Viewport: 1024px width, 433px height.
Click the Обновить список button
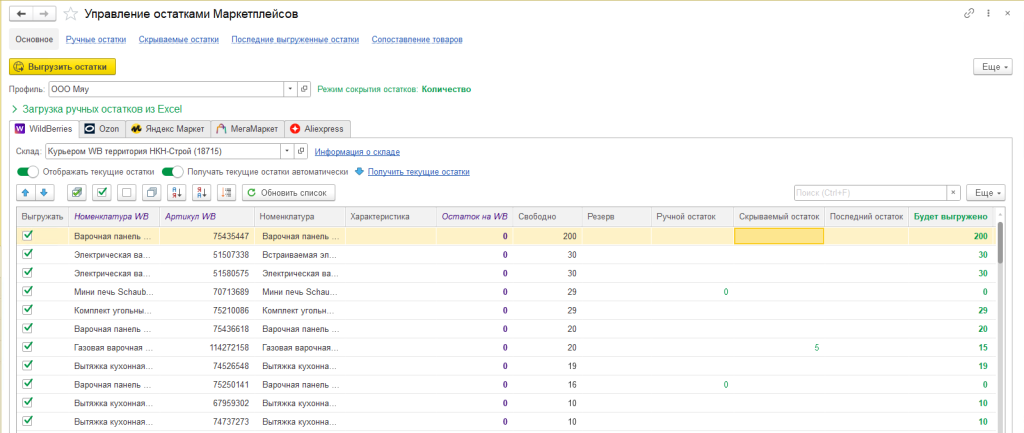(289, 193)
